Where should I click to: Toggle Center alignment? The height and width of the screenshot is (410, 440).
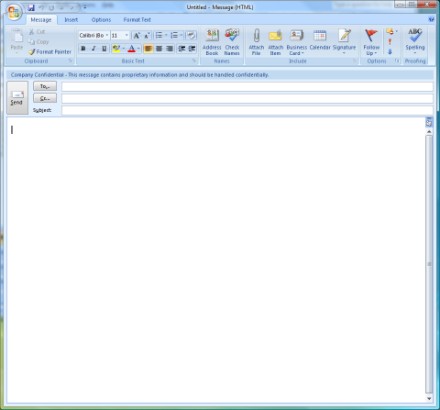point(159,49)
